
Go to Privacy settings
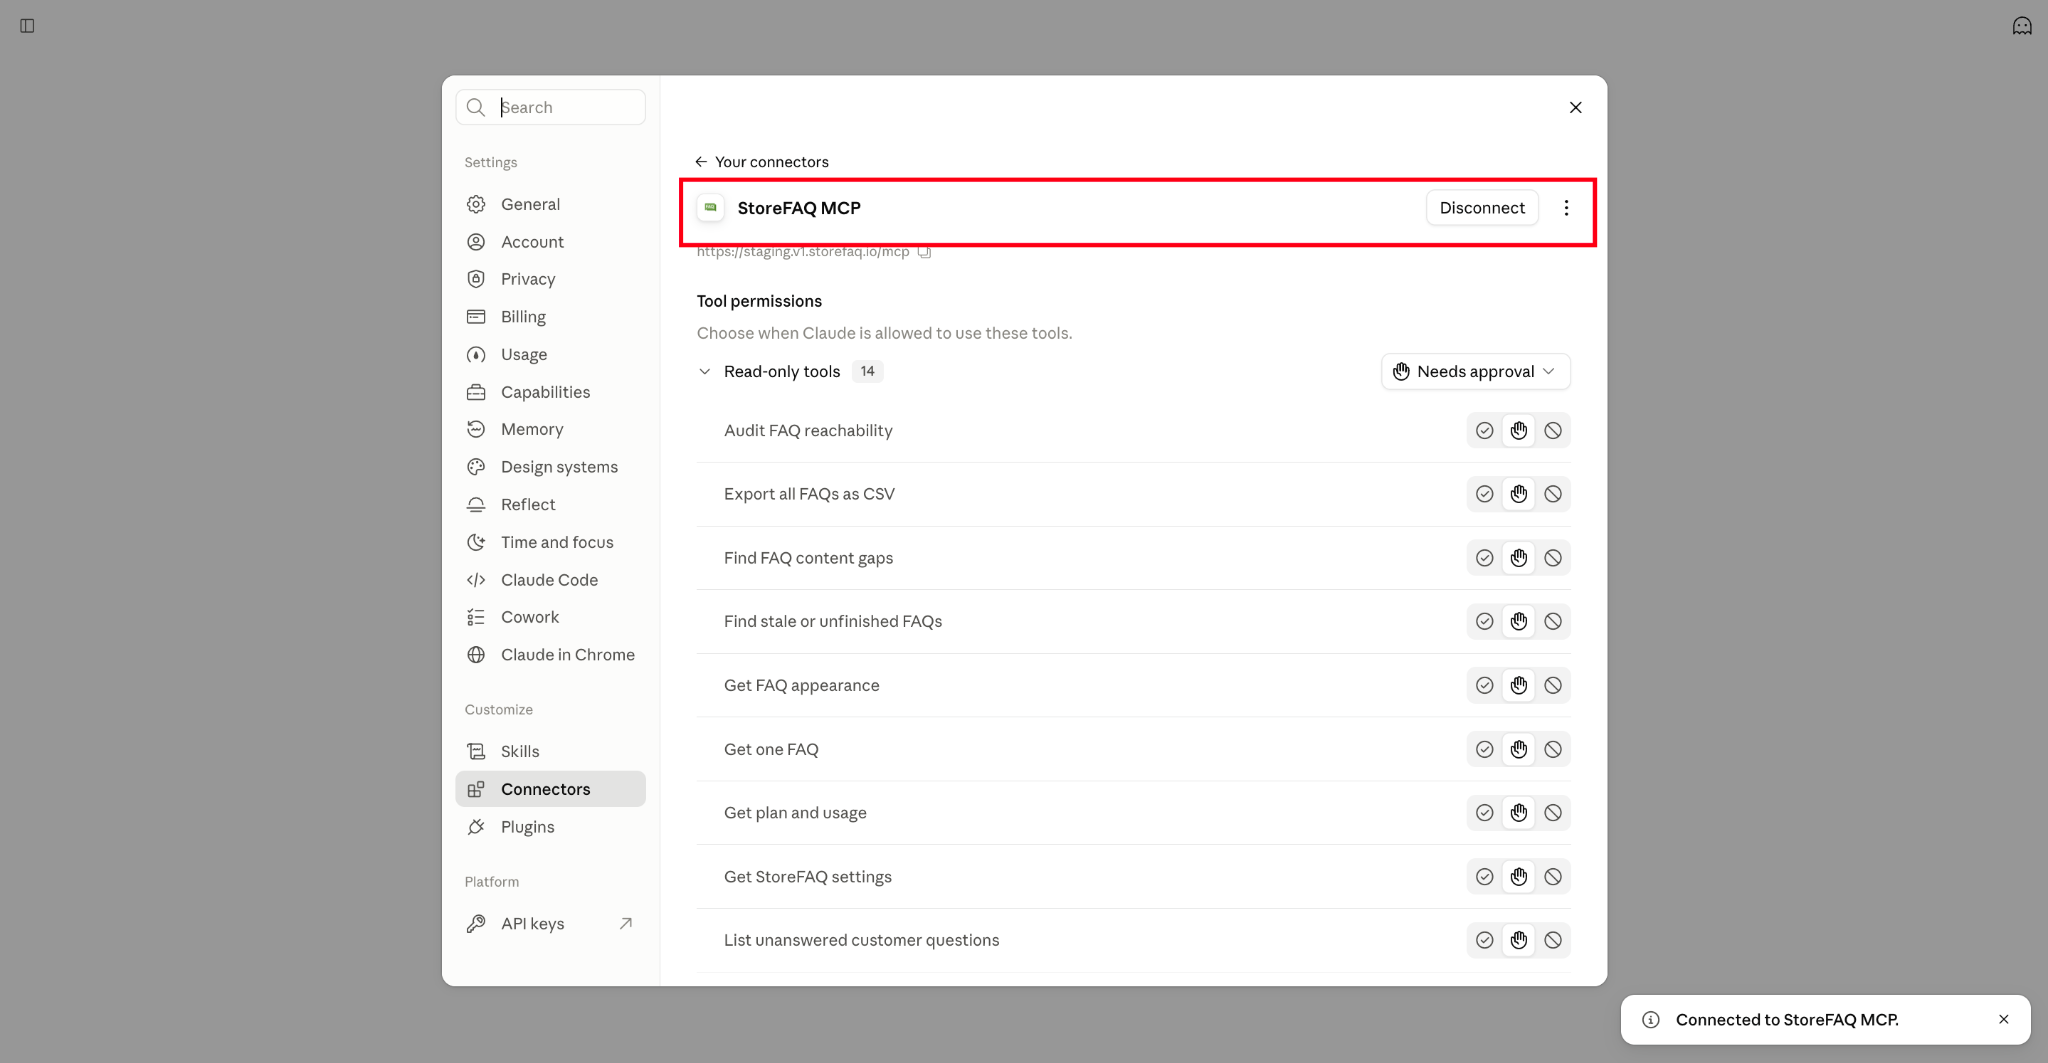pyautogui.click(x=550, y=279)
